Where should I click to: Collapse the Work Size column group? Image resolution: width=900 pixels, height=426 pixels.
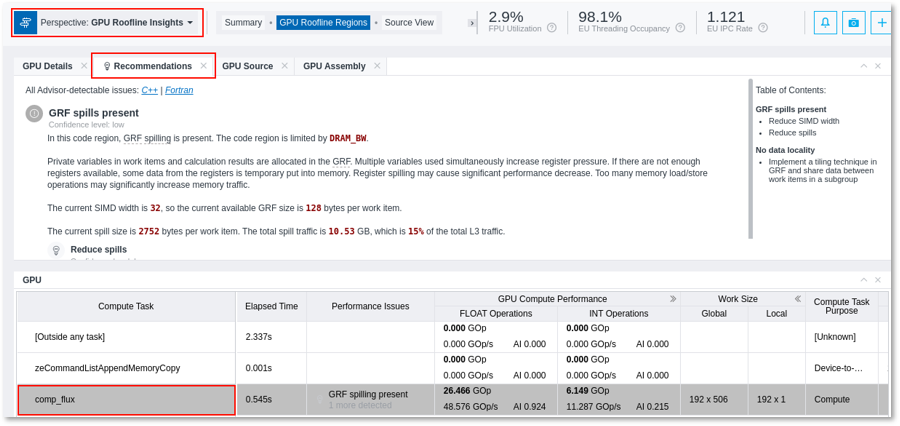[797, 299]
